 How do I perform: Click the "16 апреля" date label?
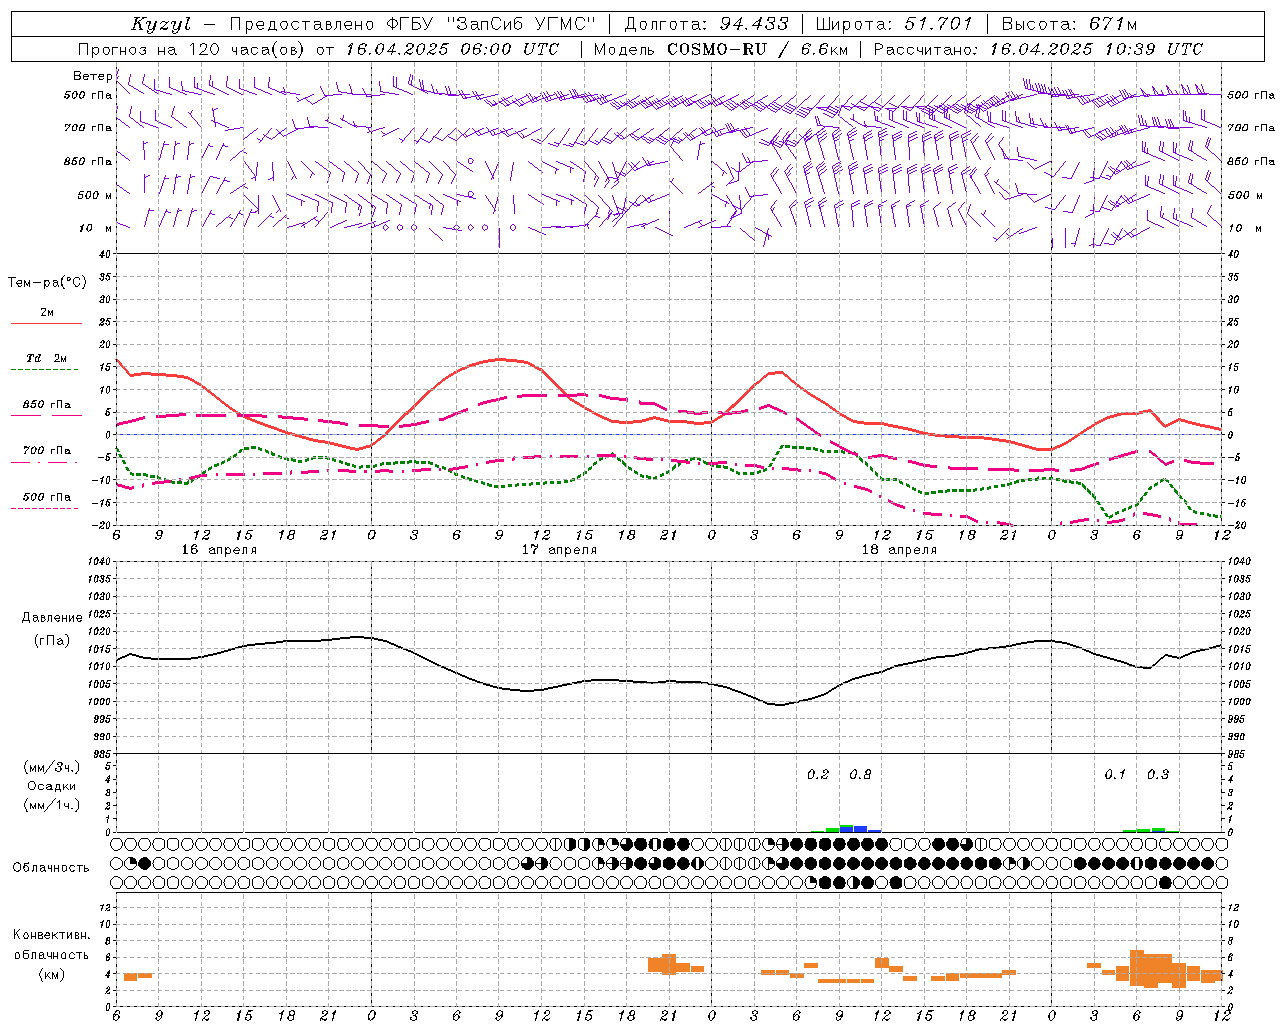click(219, 550)
